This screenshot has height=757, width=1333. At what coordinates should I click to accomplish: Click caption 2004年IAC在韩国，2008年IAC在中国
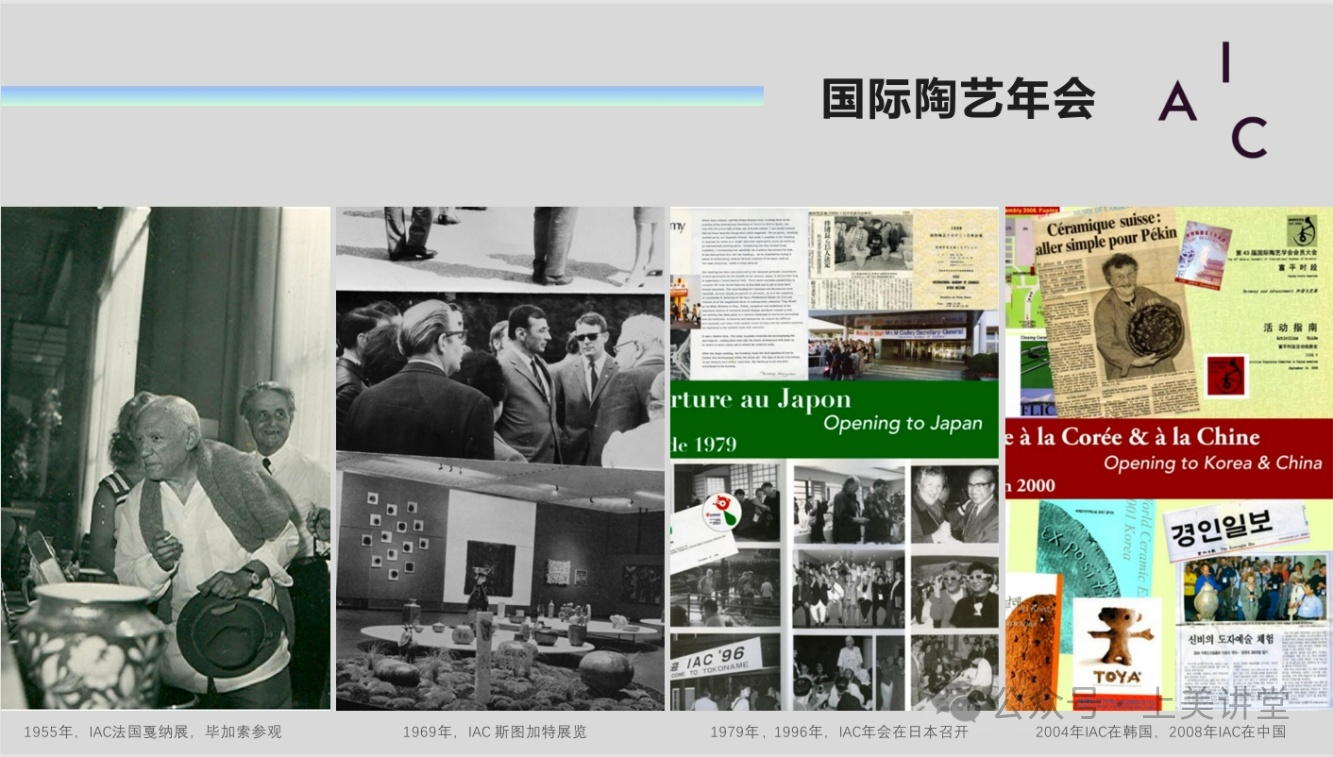click(x=1160, y=732)
